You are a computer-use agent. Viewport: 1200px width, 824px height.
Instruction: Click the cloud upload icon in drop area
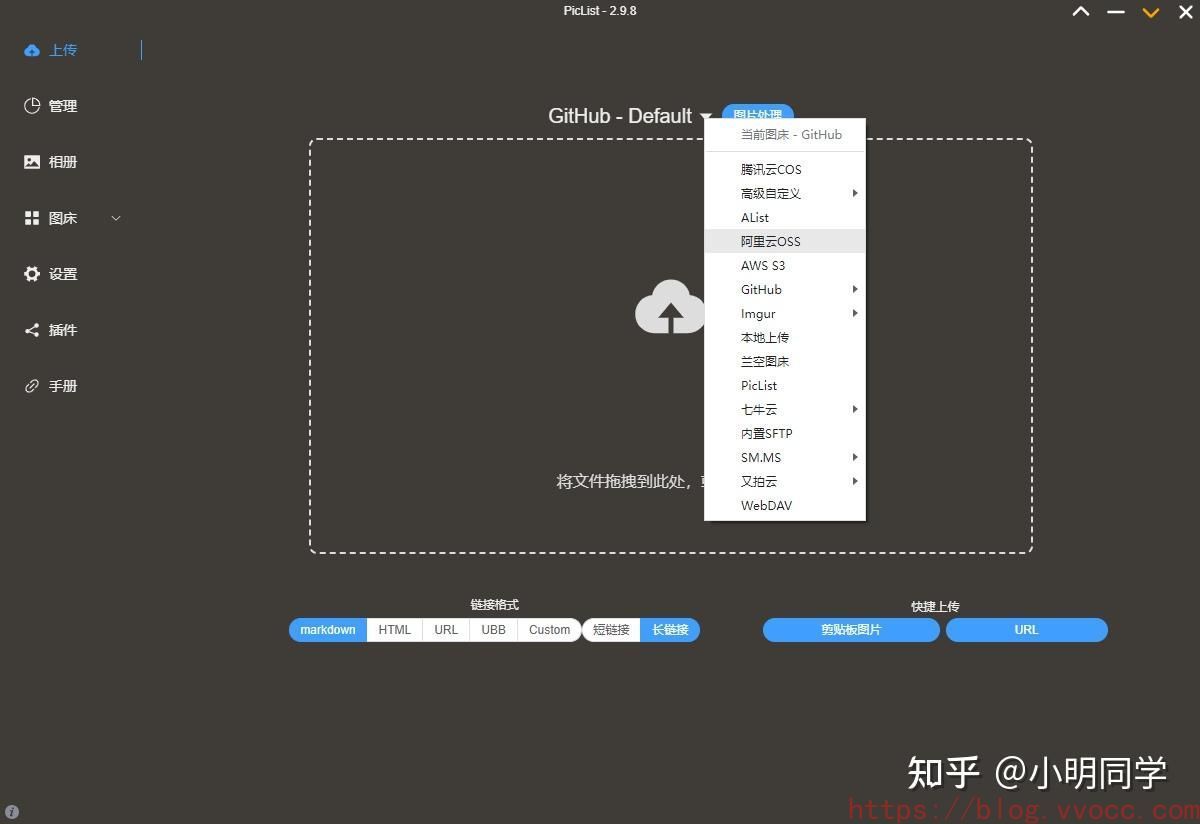[669, 308]
